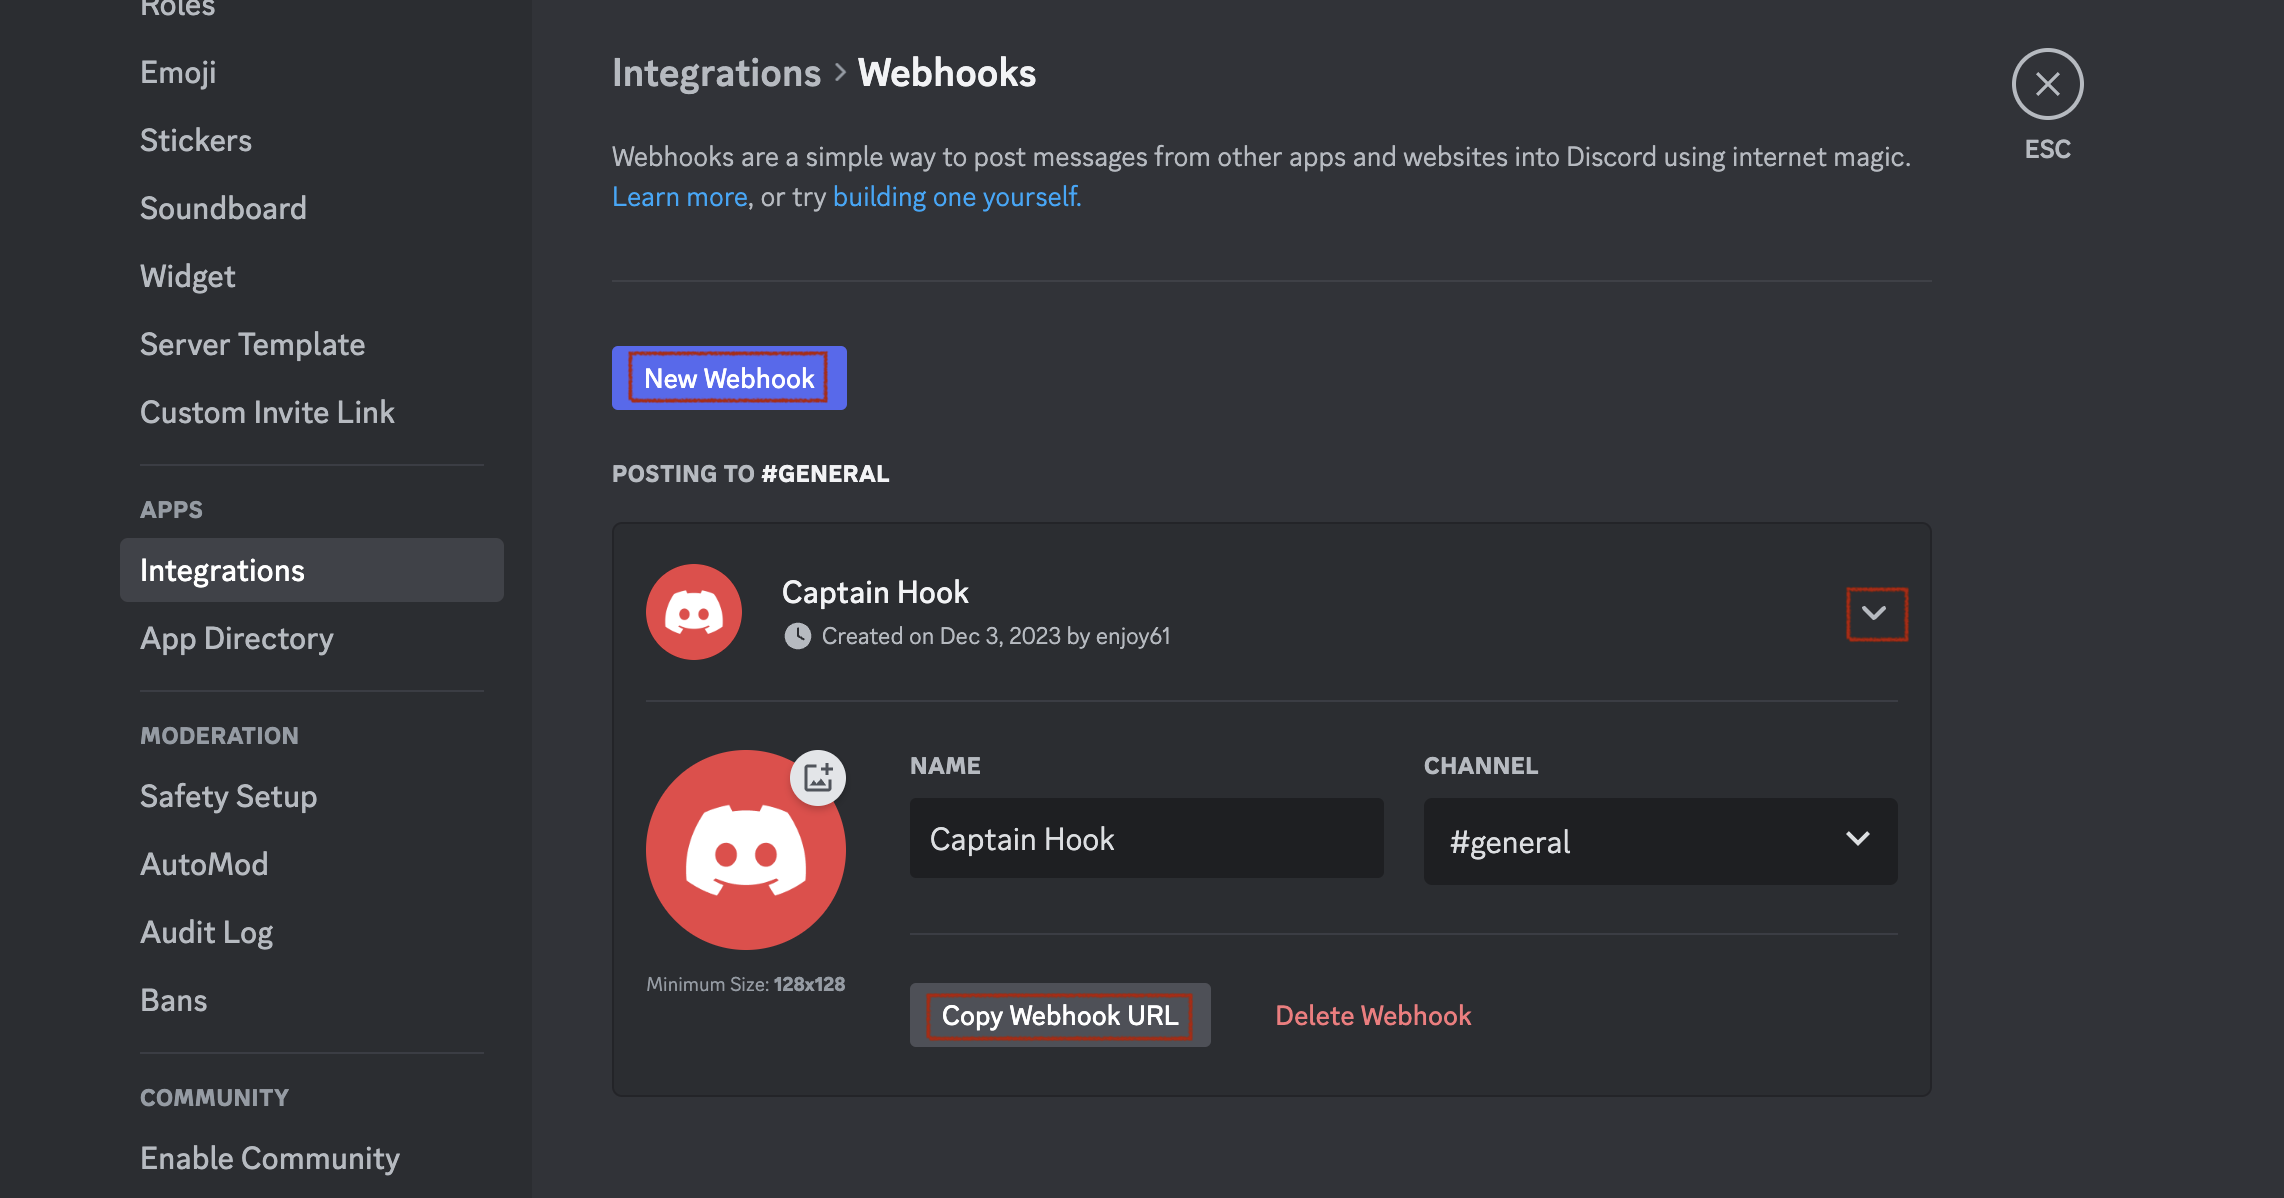This screenshot has width=2284, height=1198.
Task: Open the #general channel dropdown
Action: [1660, 841]
